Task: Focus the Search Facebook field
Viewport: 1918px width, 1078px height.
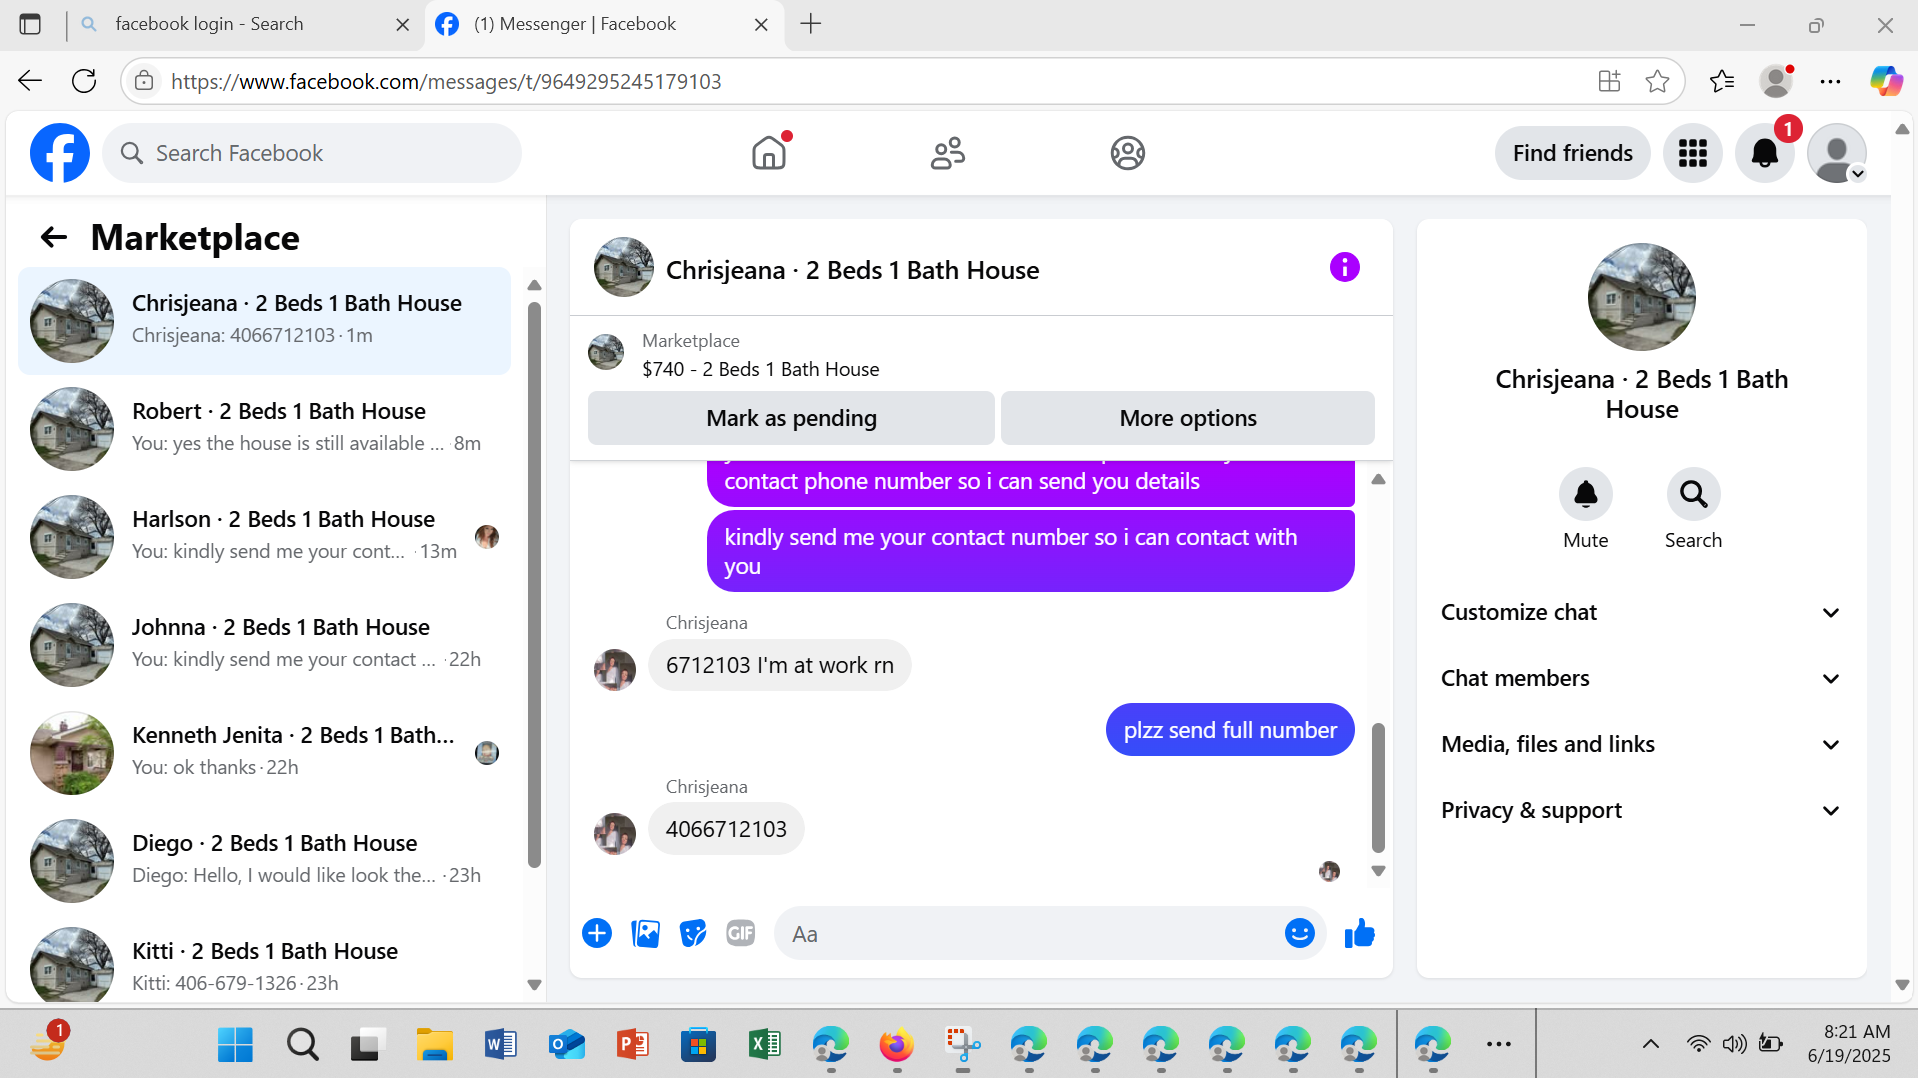Action: 312,153
